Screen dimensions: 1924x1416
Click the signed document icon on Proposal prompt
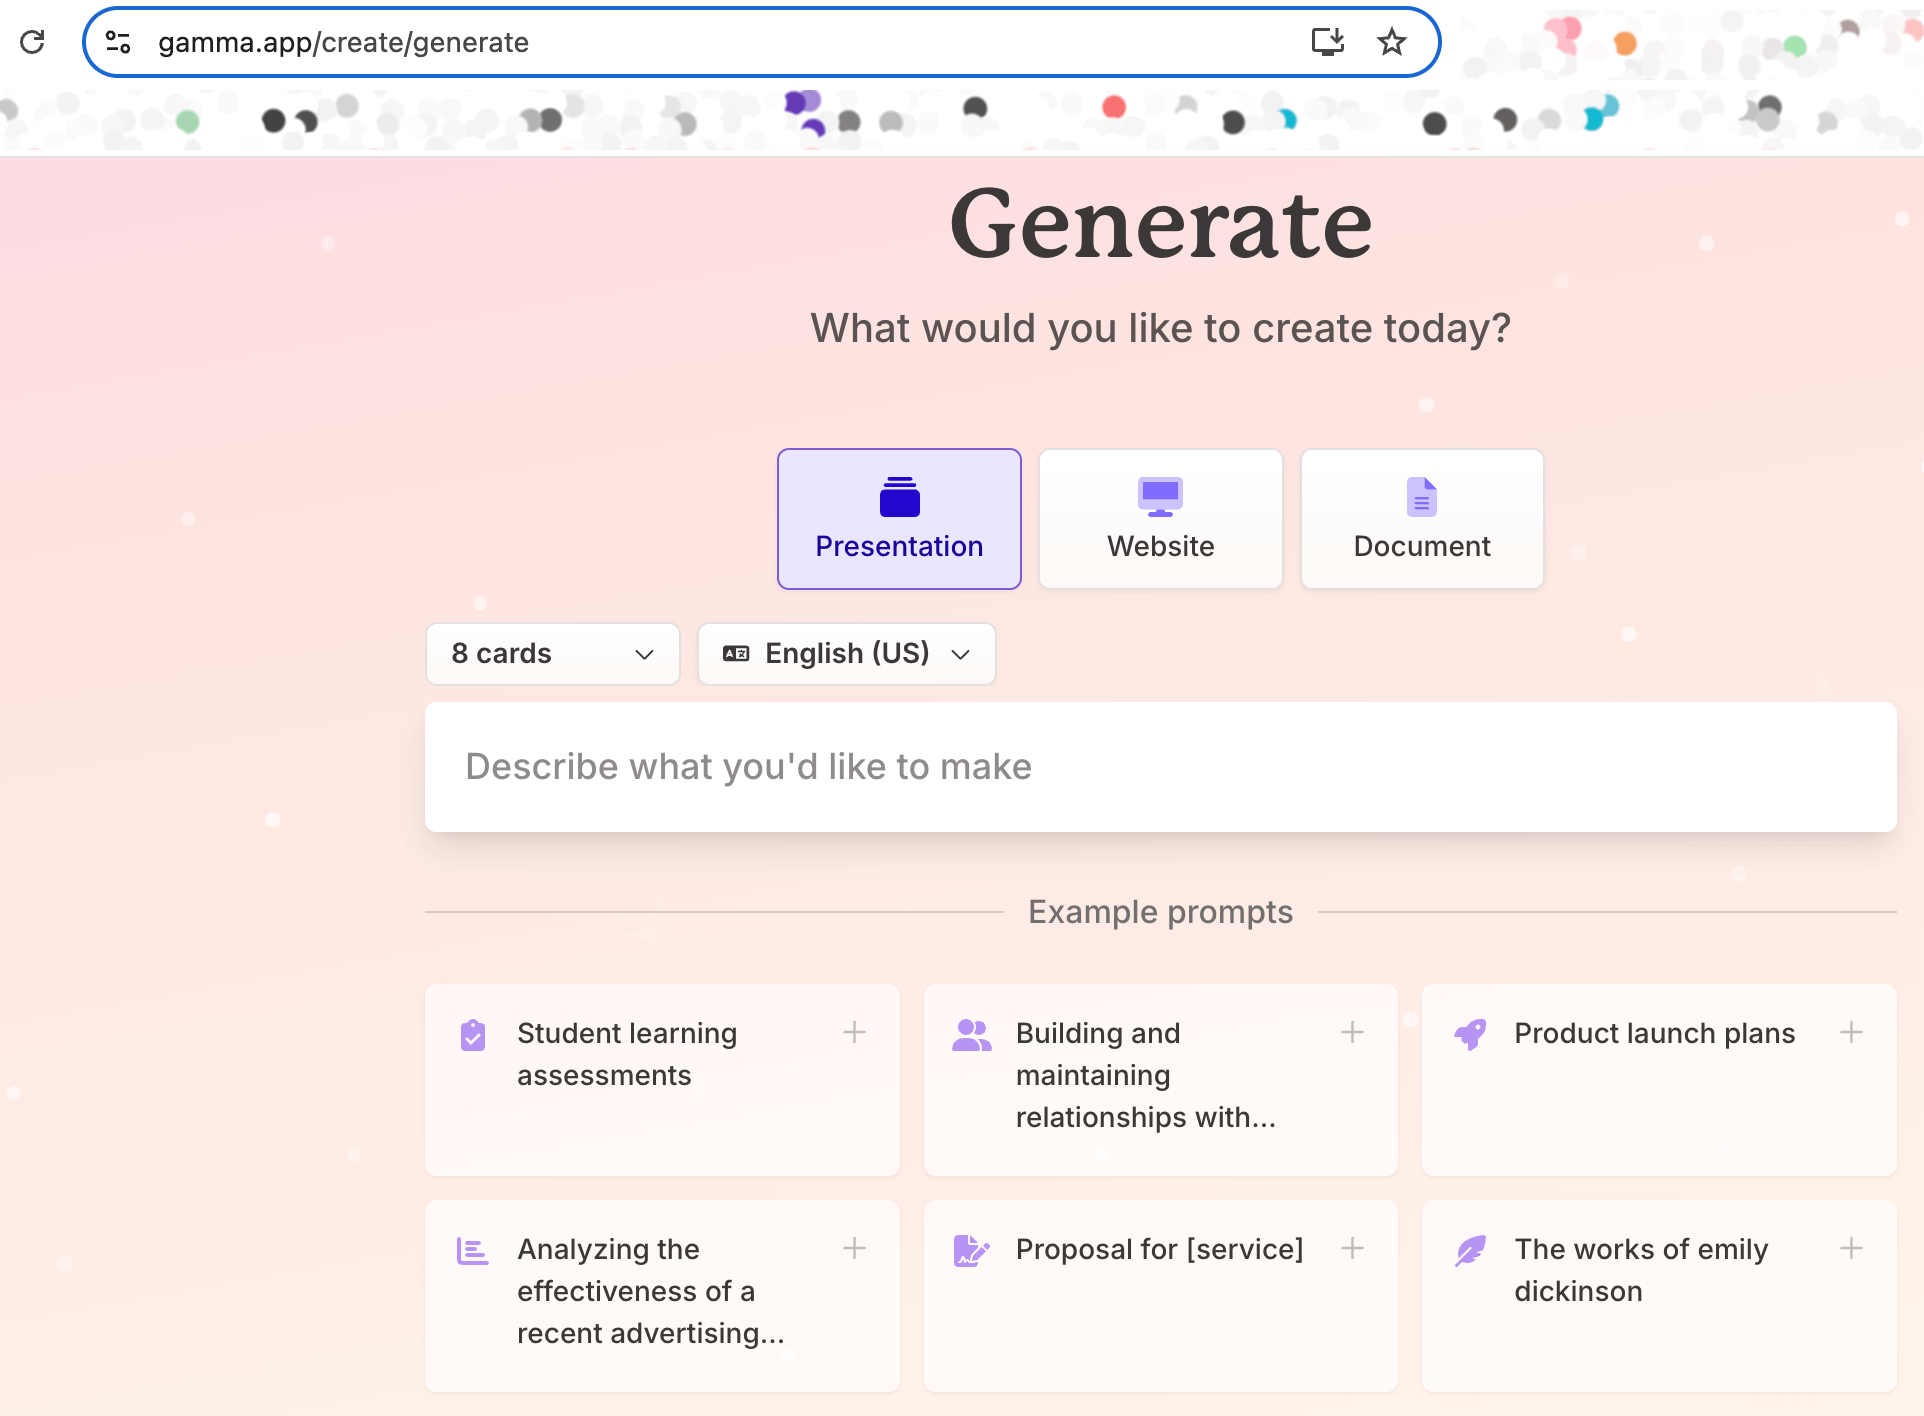(x=971, y=1251)
